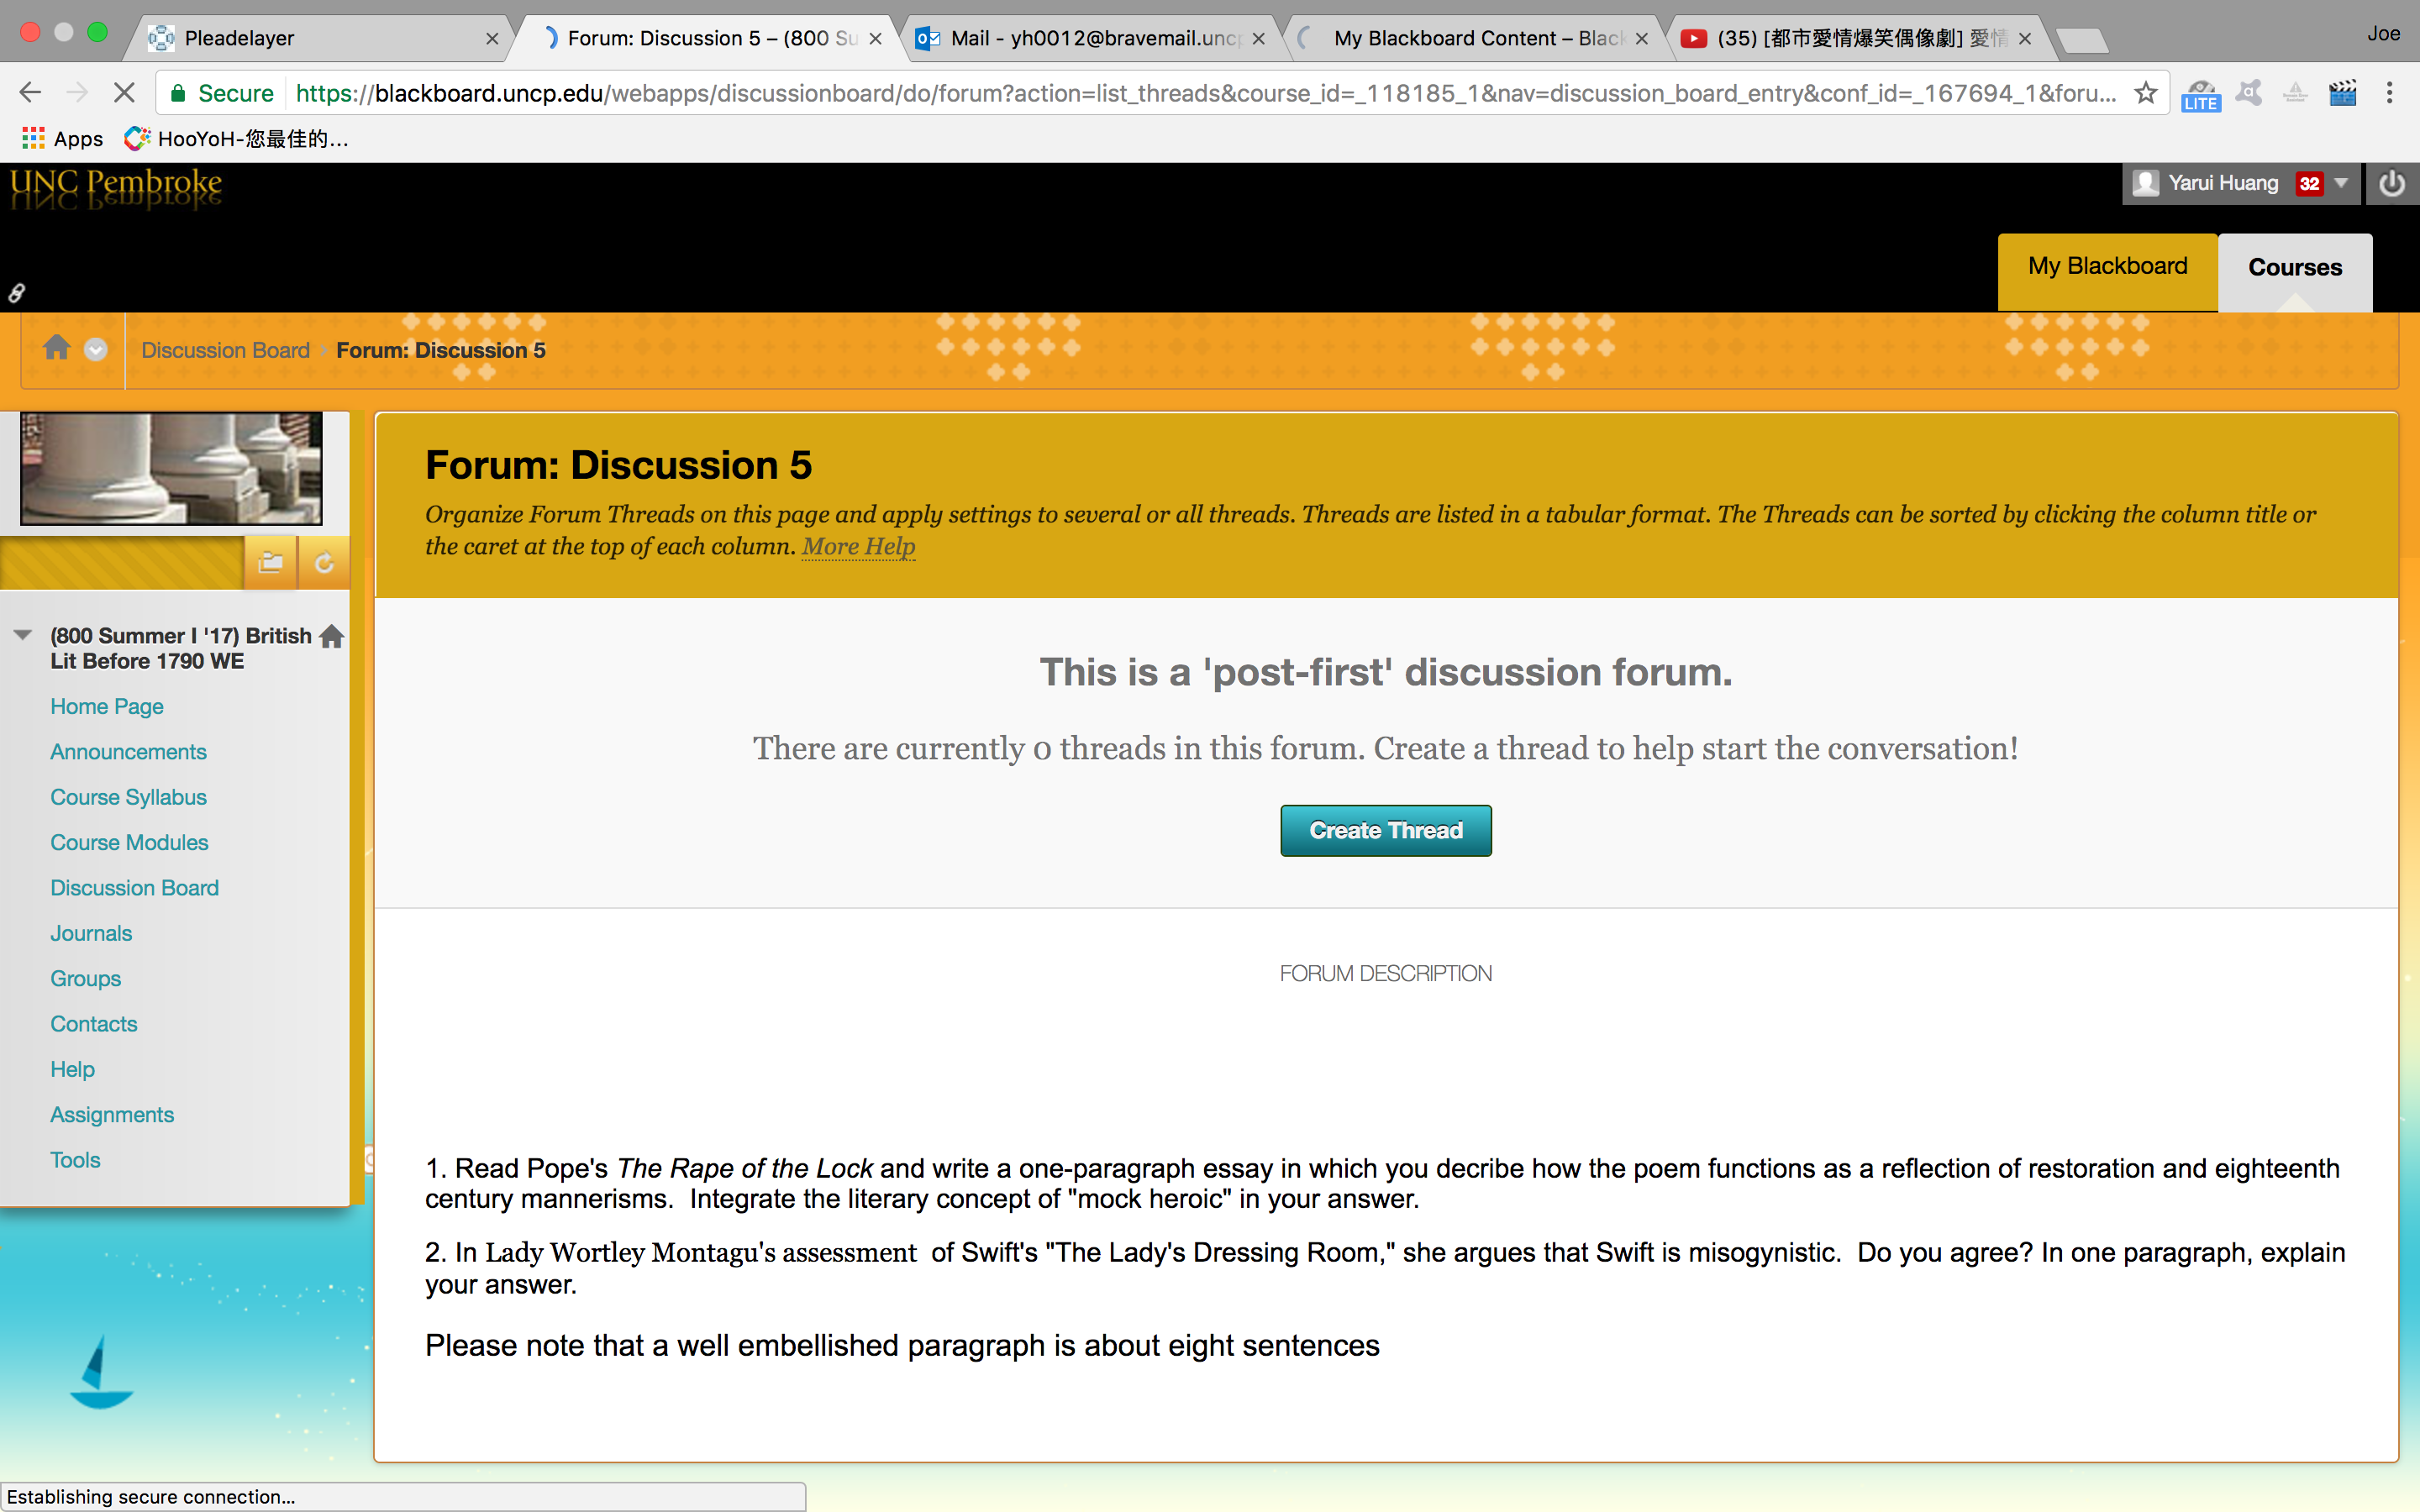Screen dimensions: 2420x1512
Task: Log out using the power icon
Action: [2391, 184]
